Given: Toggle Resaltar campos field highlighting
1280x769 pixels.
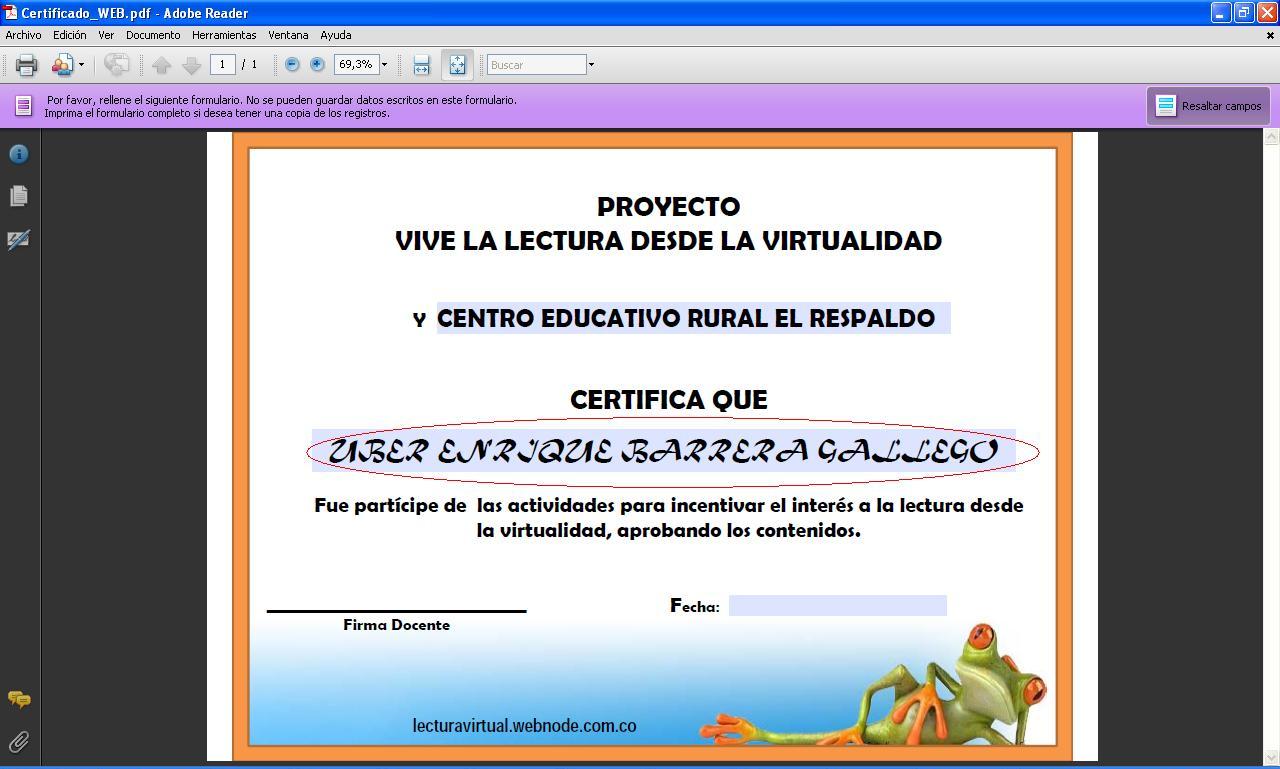Looking at the screenshot, I should pos(1208,106).
